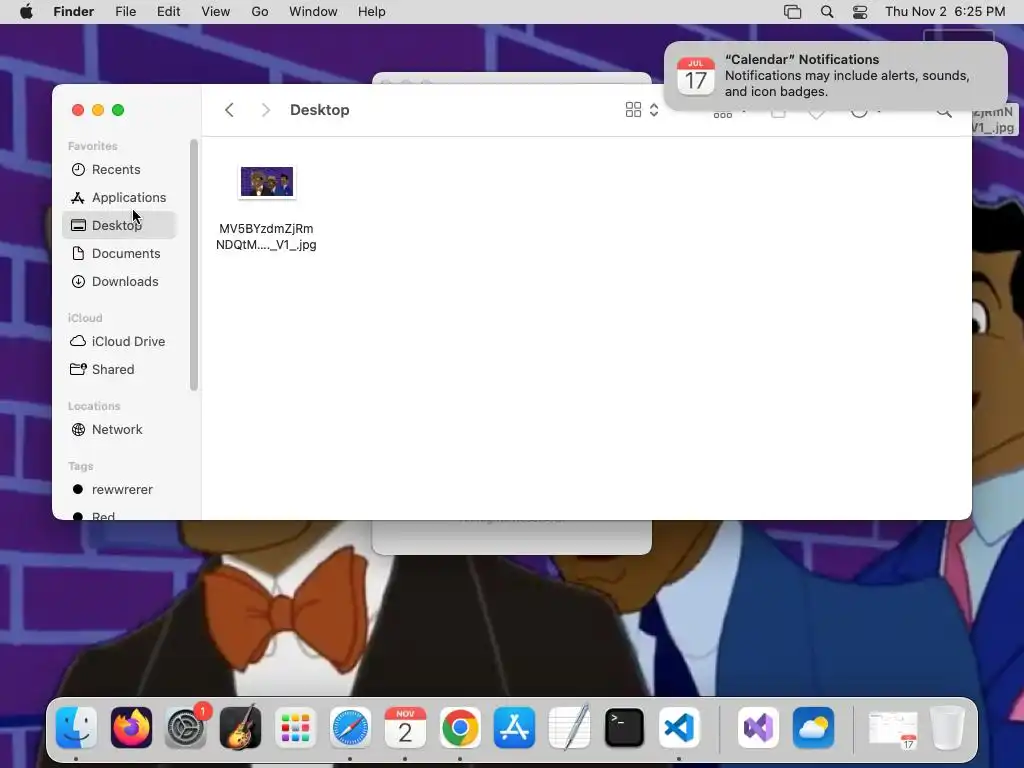This screenshot has width=1024, height=768.
Task: Launch Firefox from the Dock
Action: coord(131,728)
